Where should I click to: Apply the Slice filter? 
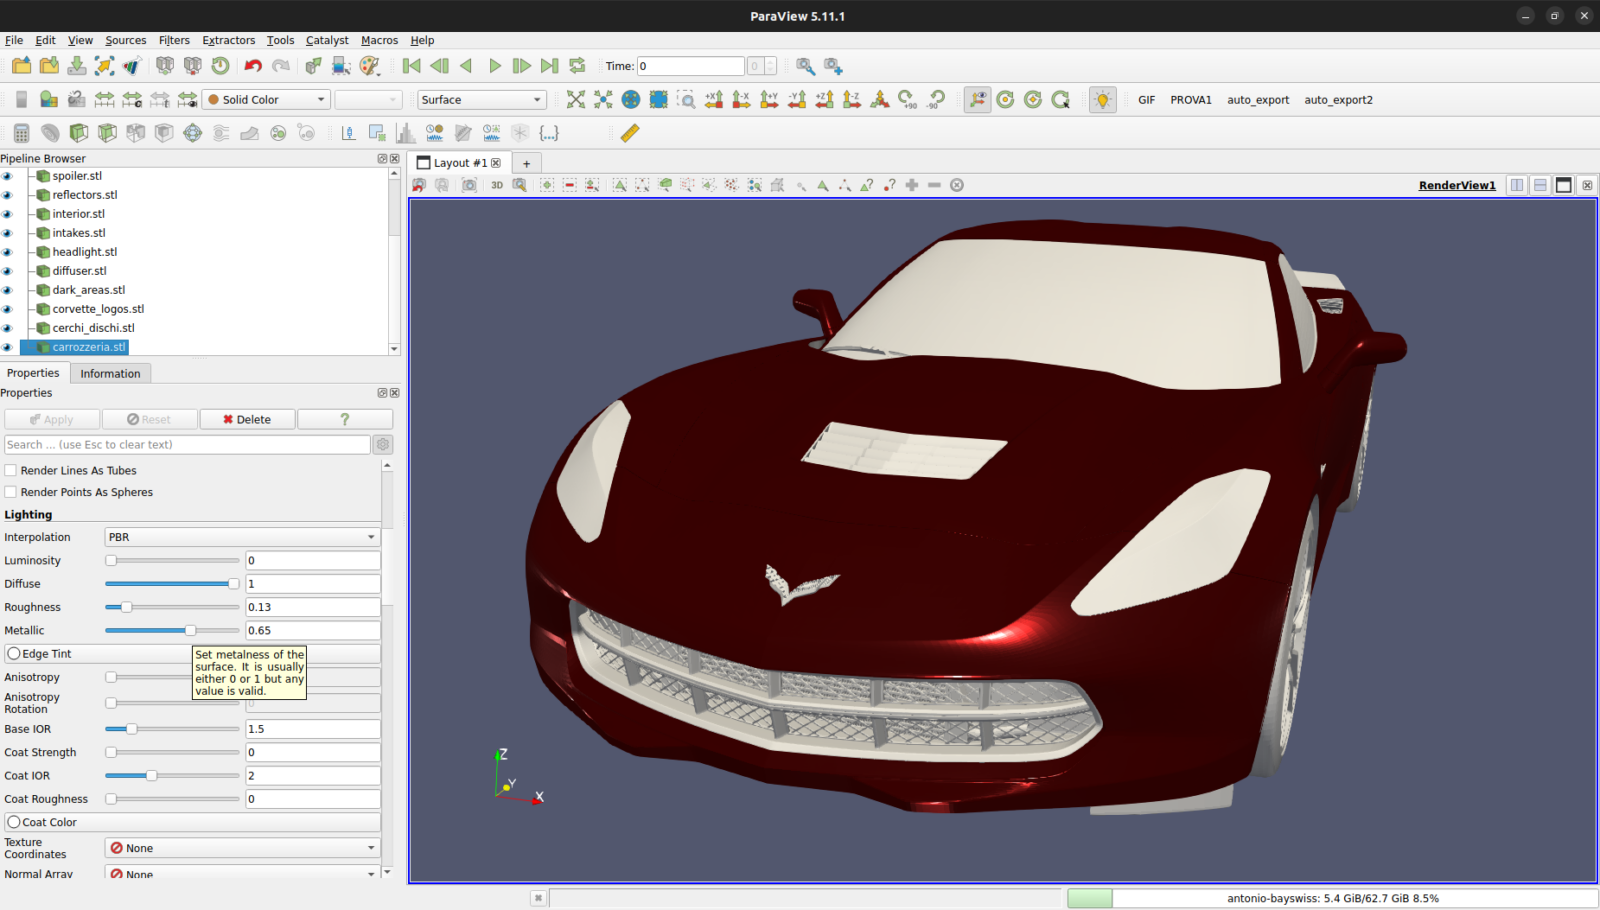click(x=105, y=131)
